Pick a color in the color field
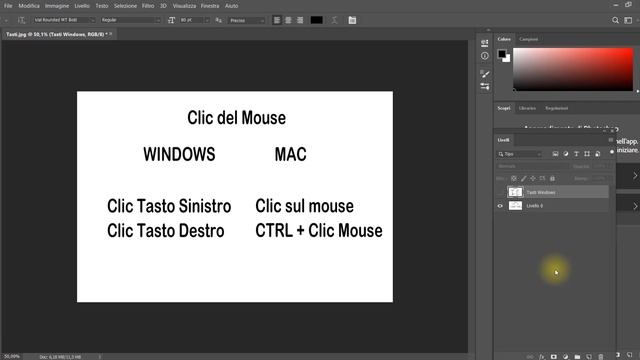Image resolution: width=640 pixels, height=360 pixels. pyautogui.click(x=573, y=69)
